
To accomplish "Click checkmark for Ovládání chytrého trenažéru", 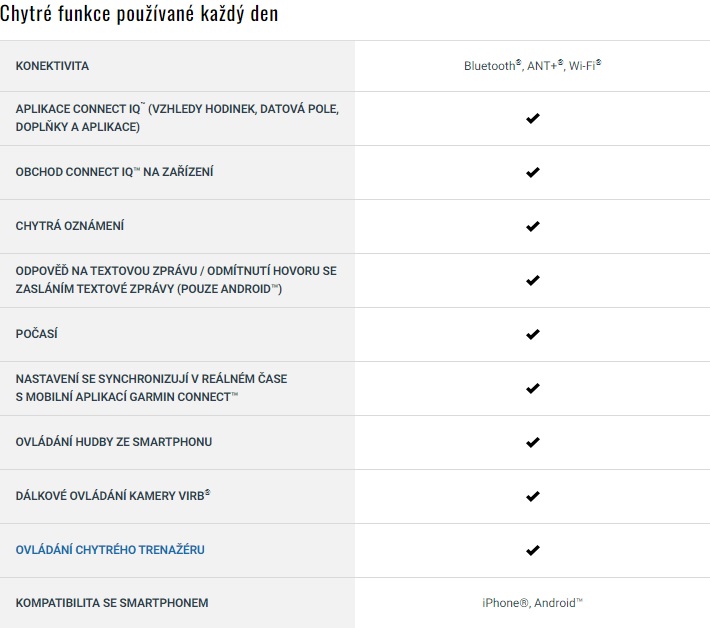I will tap(532, 550).
